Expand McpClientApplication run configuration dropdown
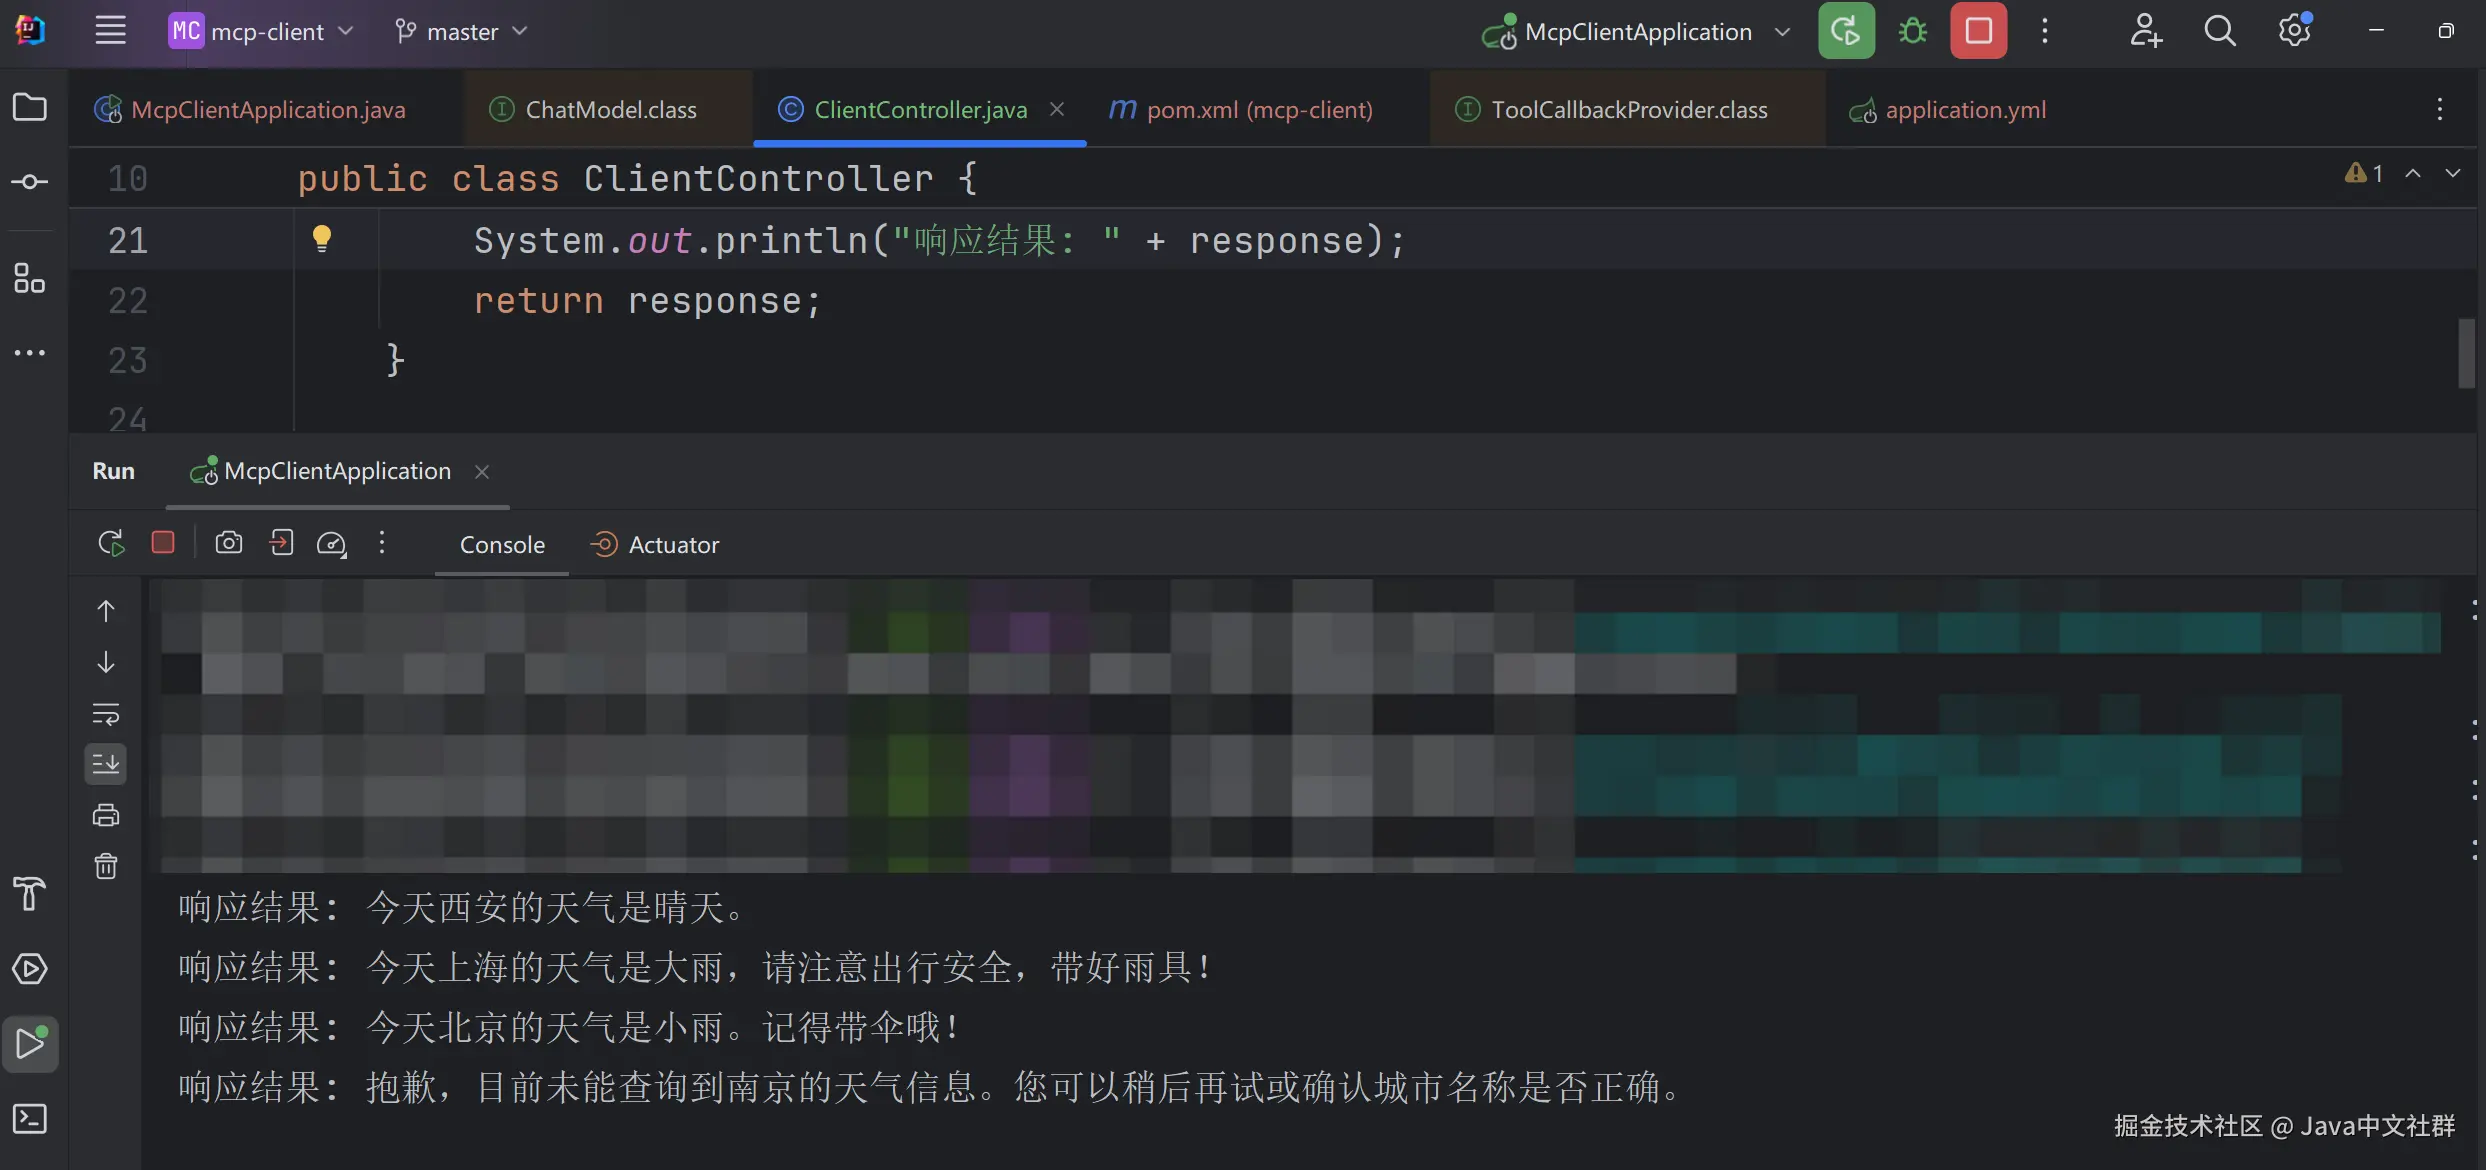This screenshot has width=2486, height=1170. [1782, 31]
